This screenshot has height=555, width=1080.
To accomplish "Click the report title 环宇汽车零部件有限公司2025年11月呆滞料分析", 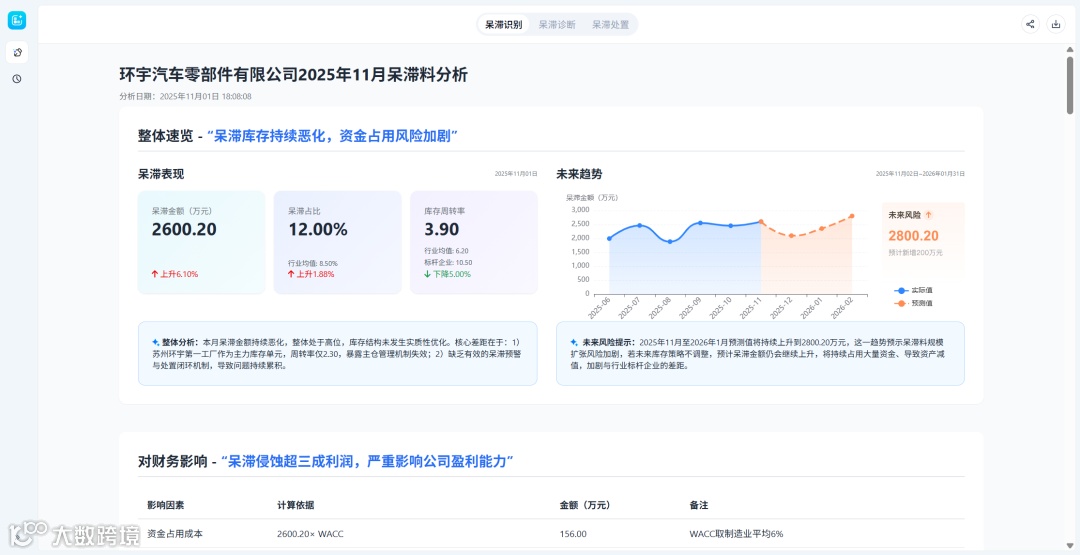I will coord(294,75).
